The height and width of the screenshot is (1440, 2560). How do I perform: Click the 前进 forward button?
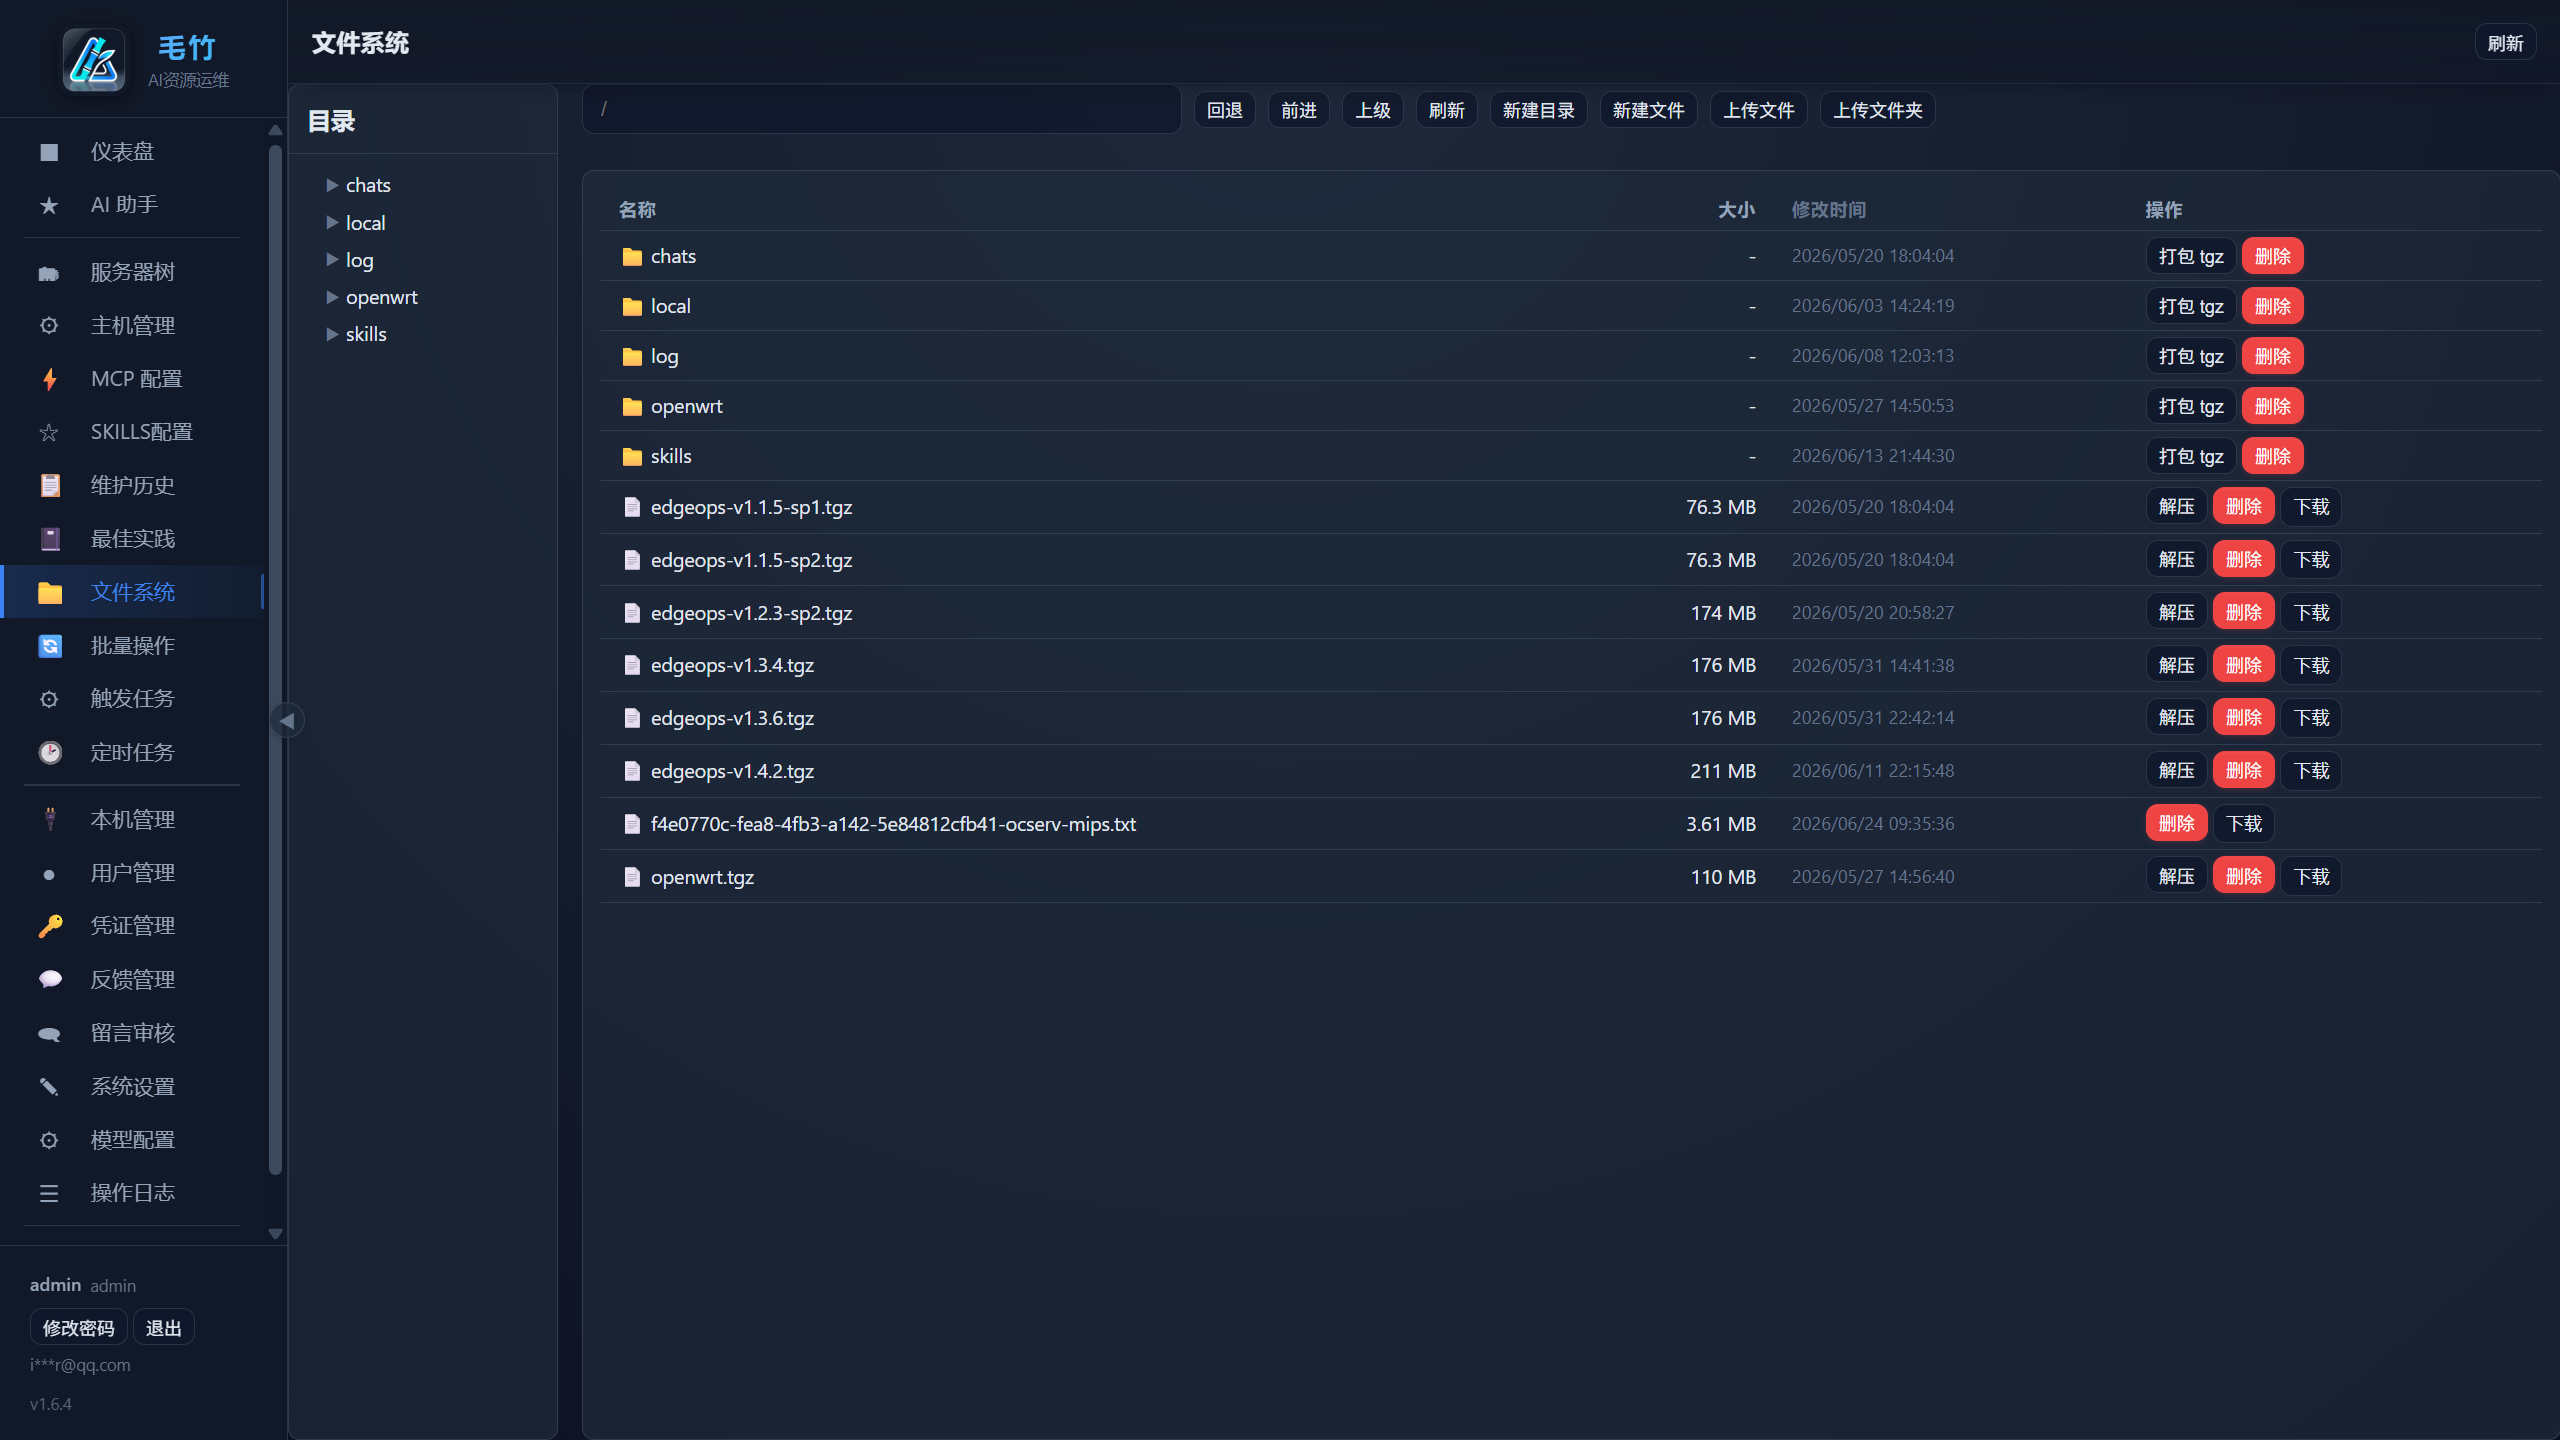pyautogui.click(x=1299, y=110)
